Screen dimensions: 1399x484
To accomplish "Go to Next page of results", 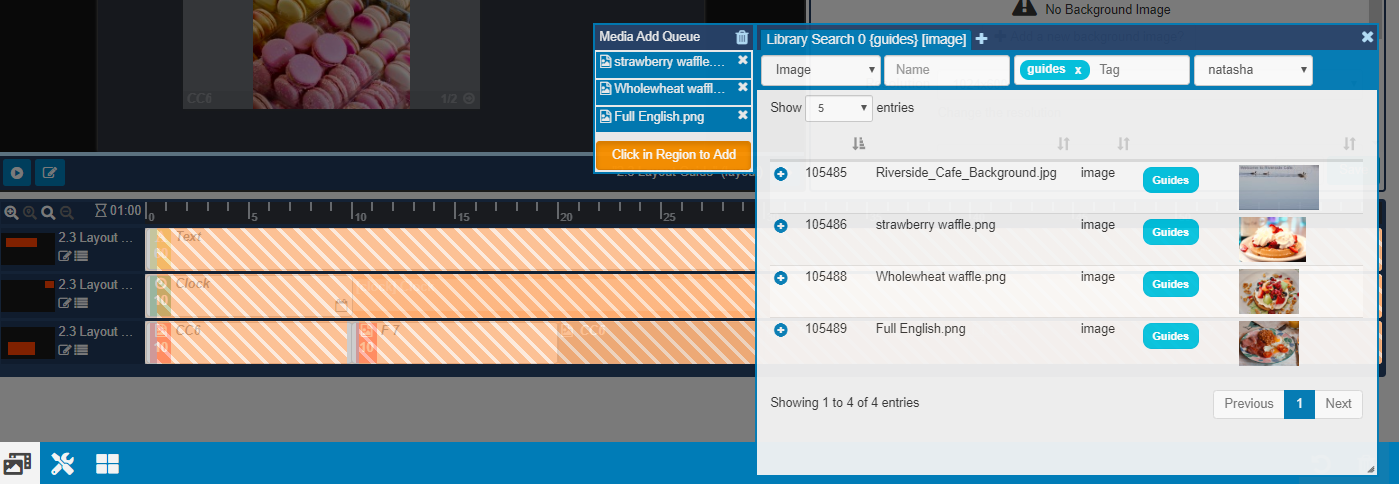I will [1337, 404].
